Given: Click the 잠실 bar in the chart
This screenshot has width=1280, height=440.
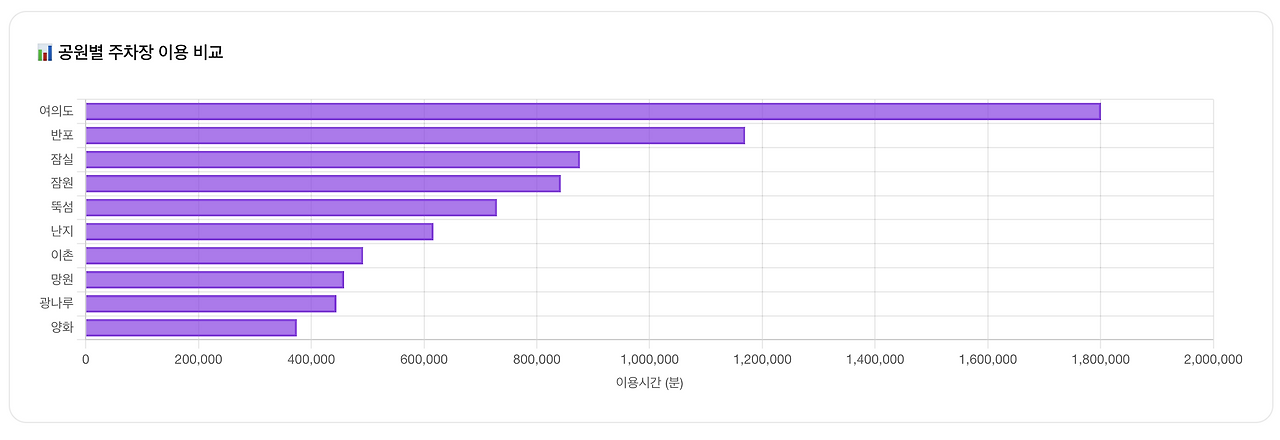Looking at the screenshot, I should point(333,159).
